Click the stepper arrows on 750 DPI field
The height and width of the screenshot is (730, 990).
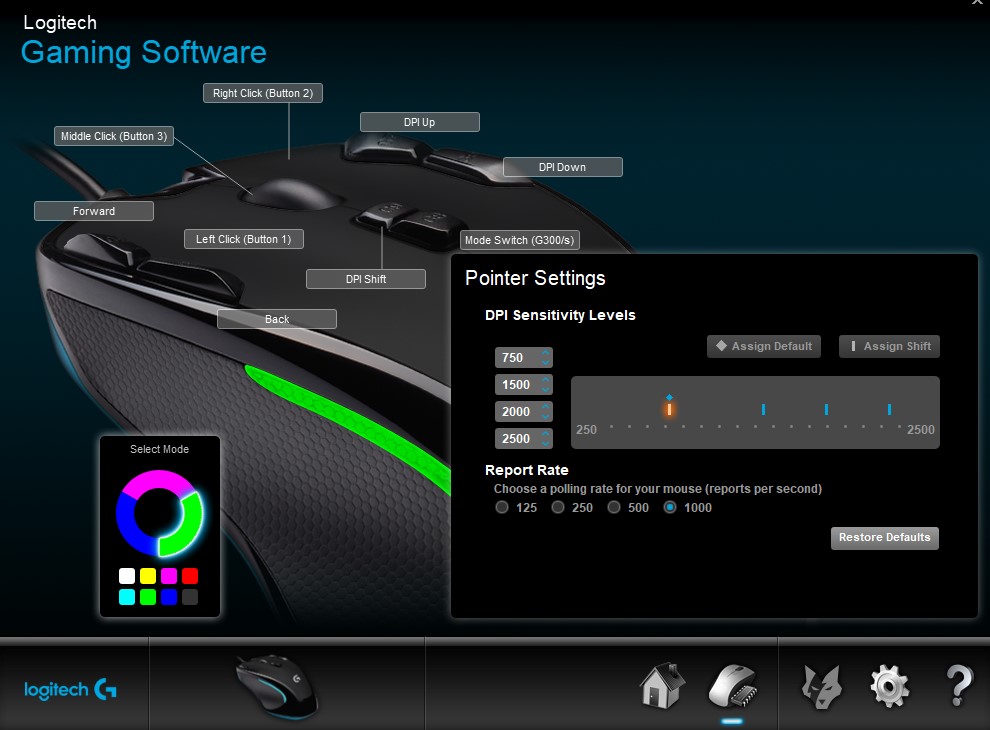545,358
